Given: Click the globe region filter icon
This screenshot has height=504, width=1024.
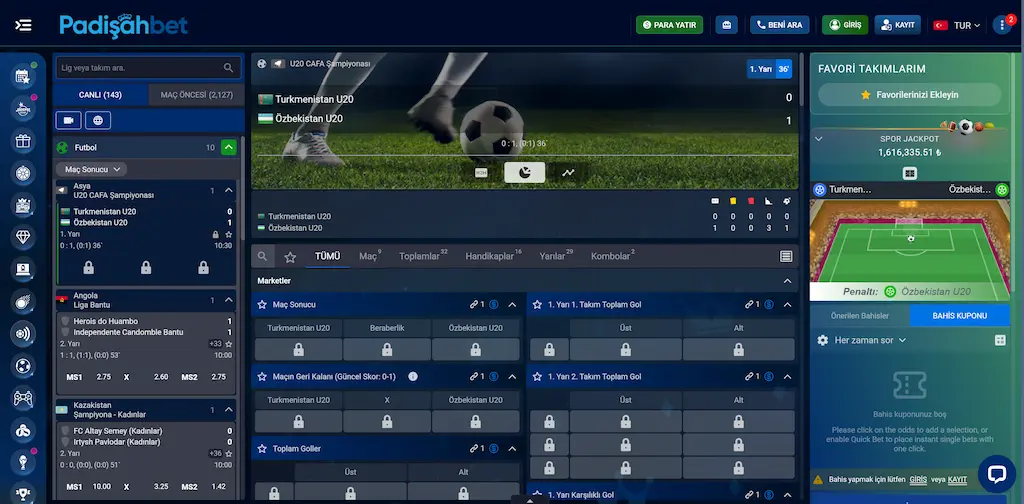Looking at the screenshot, I should (x=98, y=120).
